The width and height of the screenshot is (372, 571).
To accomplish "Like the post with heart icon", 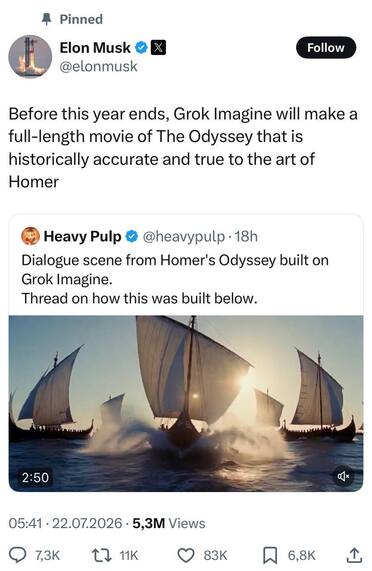I will [186, 555].
